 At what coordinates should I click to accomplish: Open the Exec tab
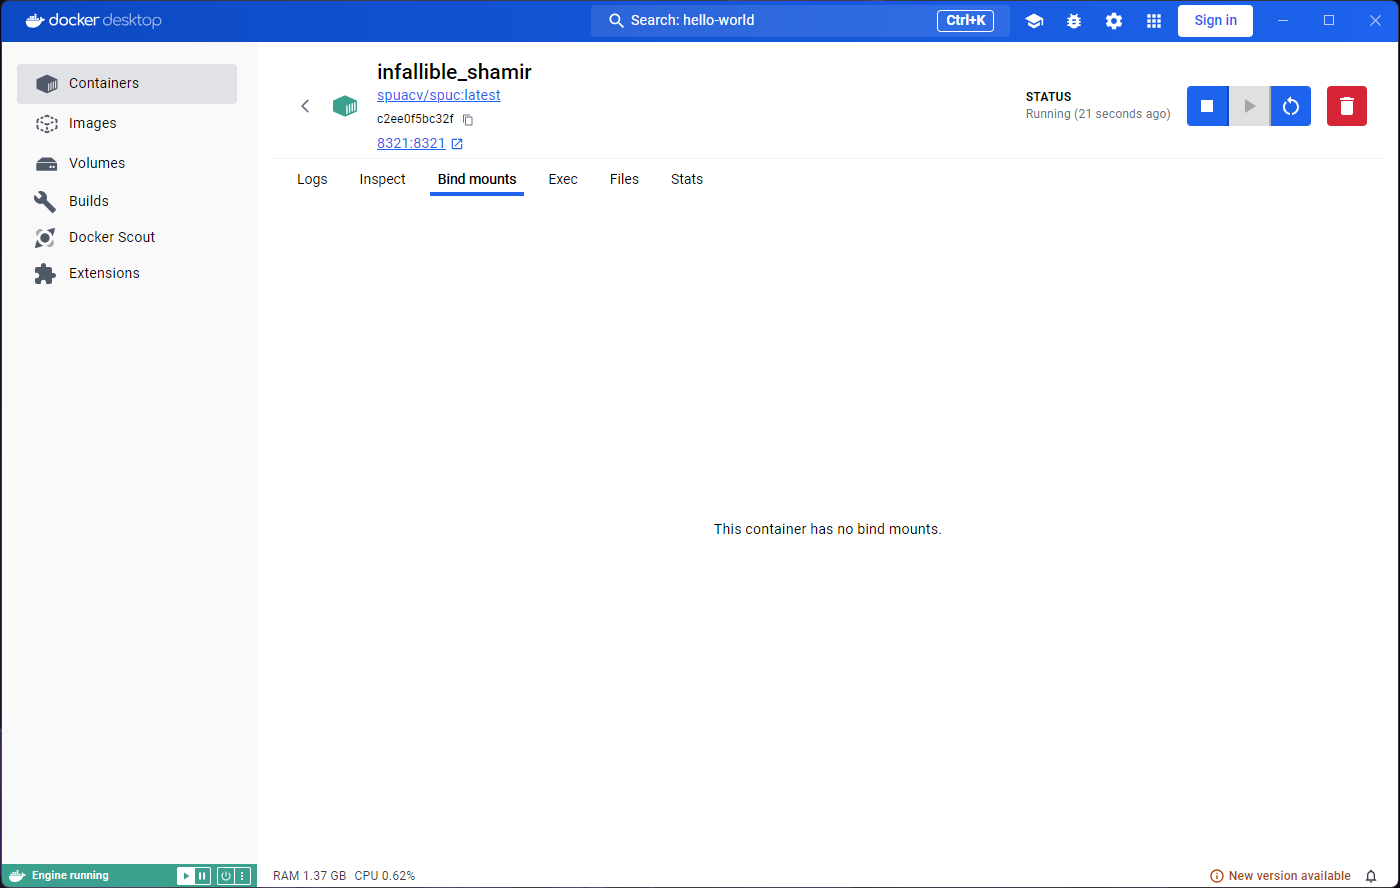pyautogui.click(x=563, y=179)
